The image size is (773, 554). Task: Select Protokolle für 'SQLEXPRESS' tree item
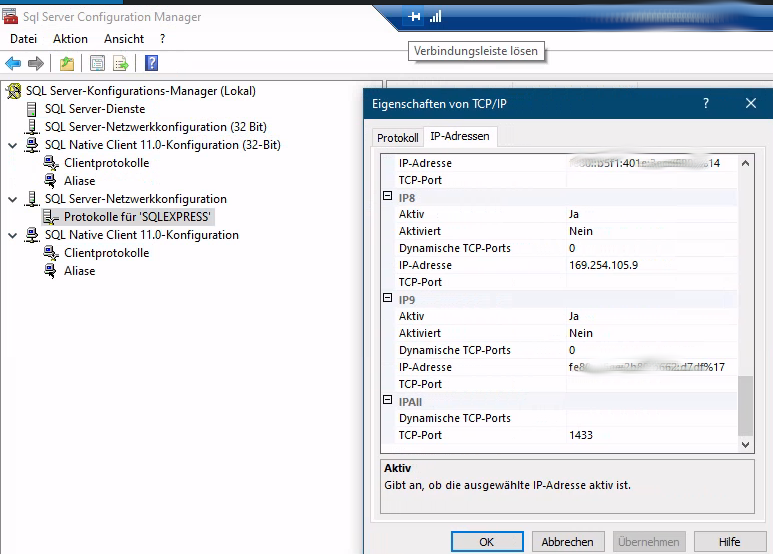[137, 217]
